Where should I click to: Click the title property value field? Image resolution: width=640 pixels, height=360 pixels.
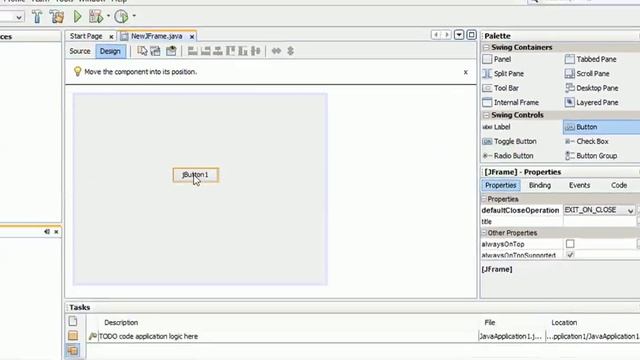tap(599, 222)
